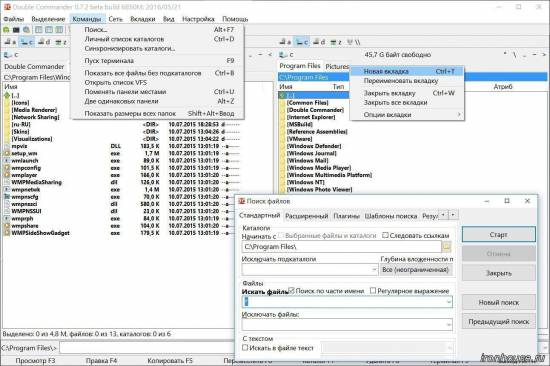Open the Глубина вложенности dropdown Все (неограниченная)

[x=416, y=269]
